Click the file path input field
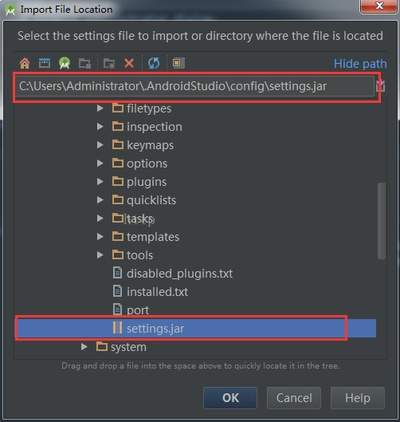Screen dimensions: 400x422 coord(195,86)
